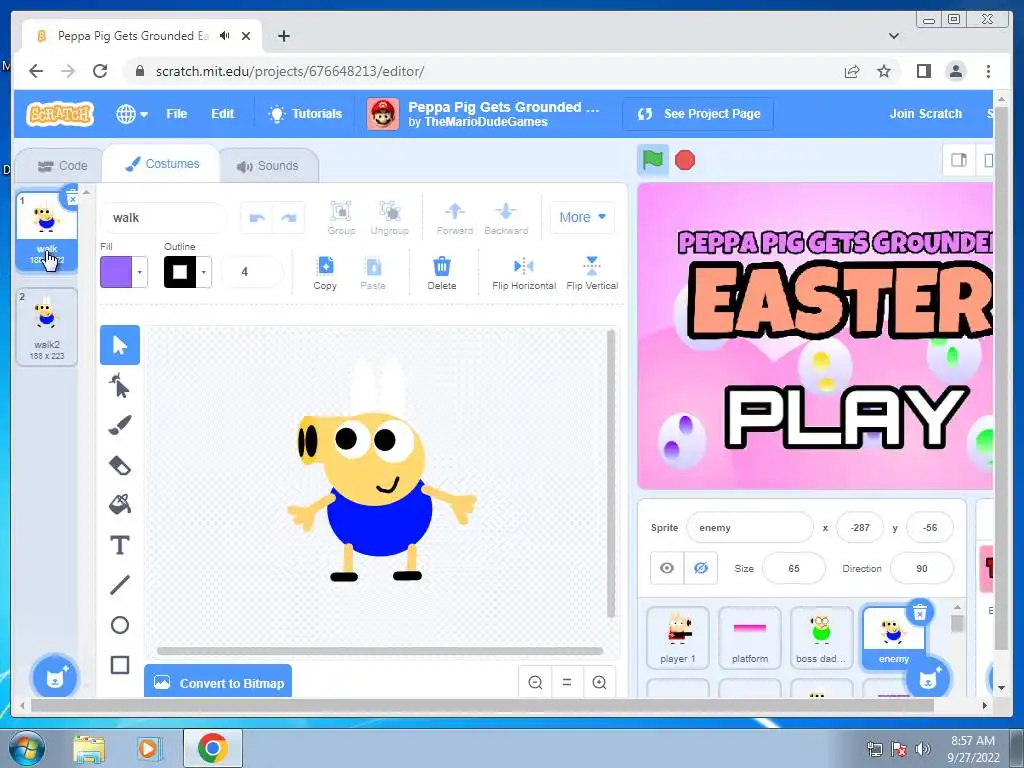Click See Project Page button

(698, 114)
